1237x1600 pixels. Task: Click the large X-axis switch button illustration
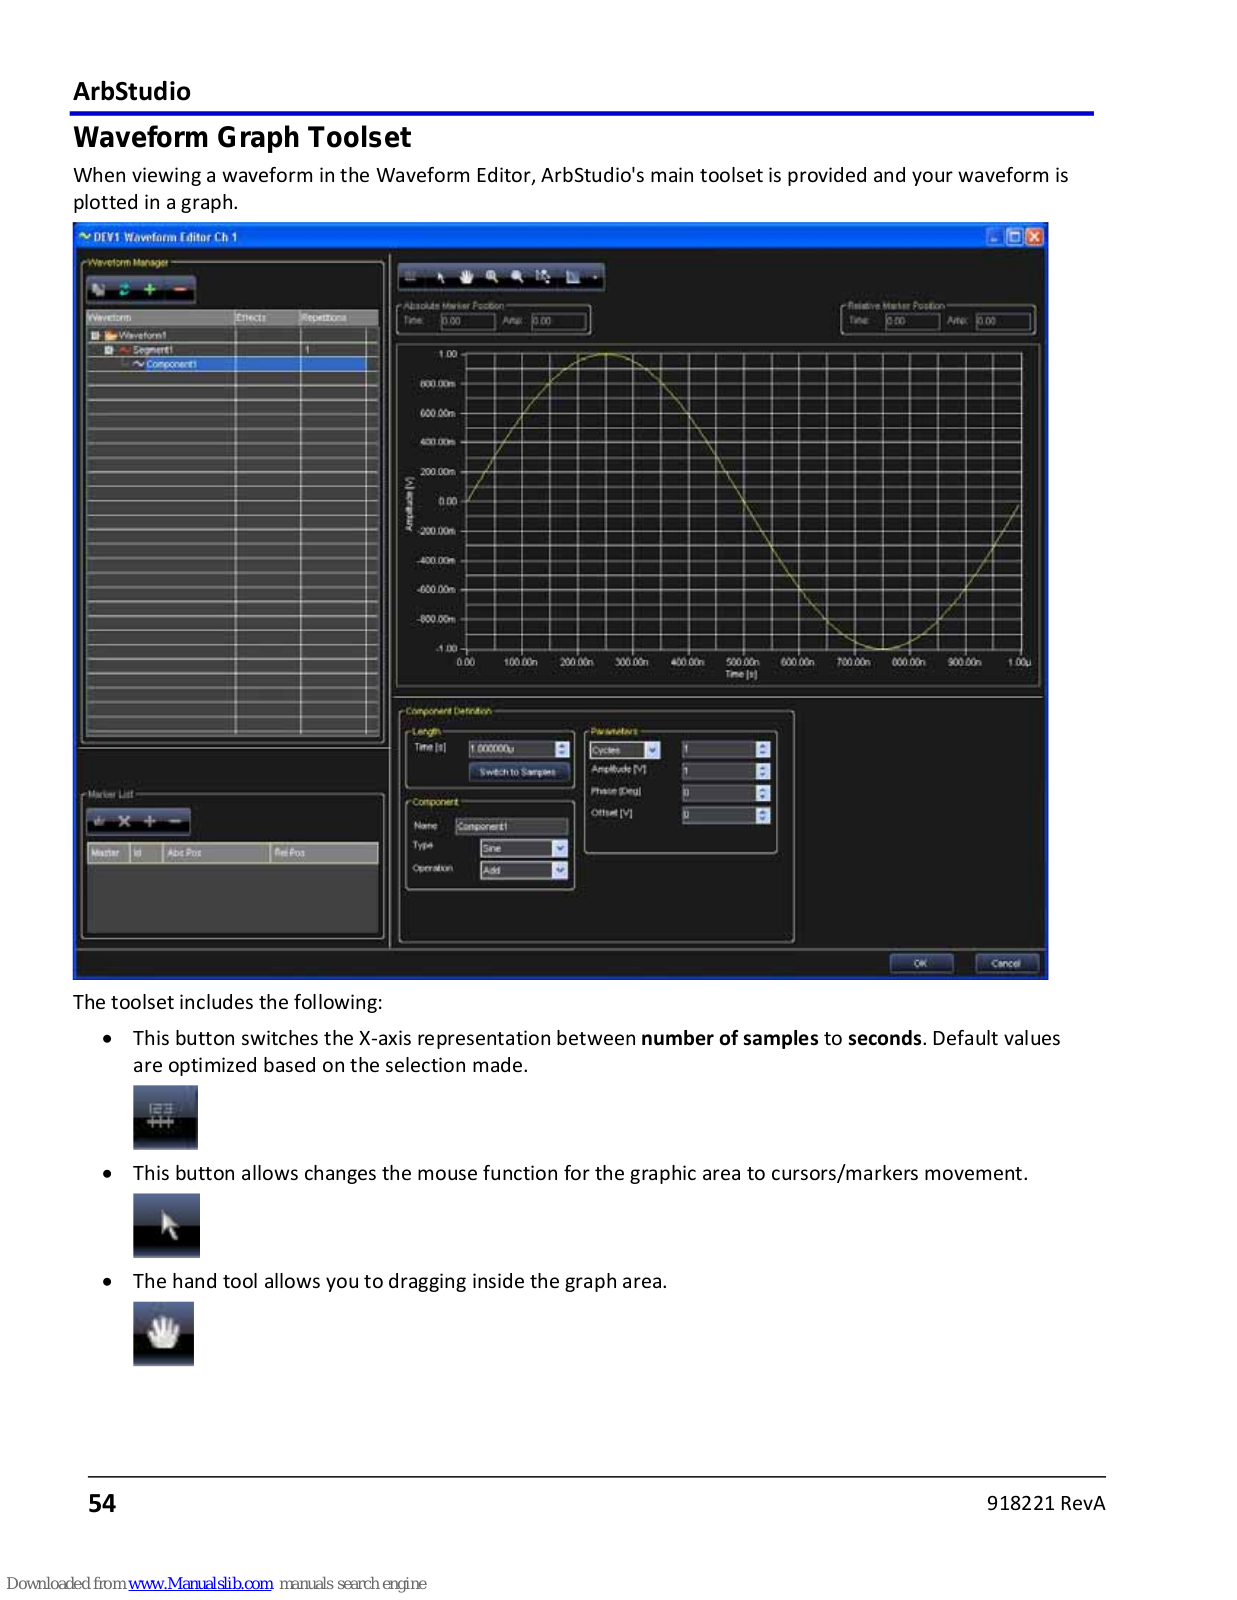(165, 1117)
